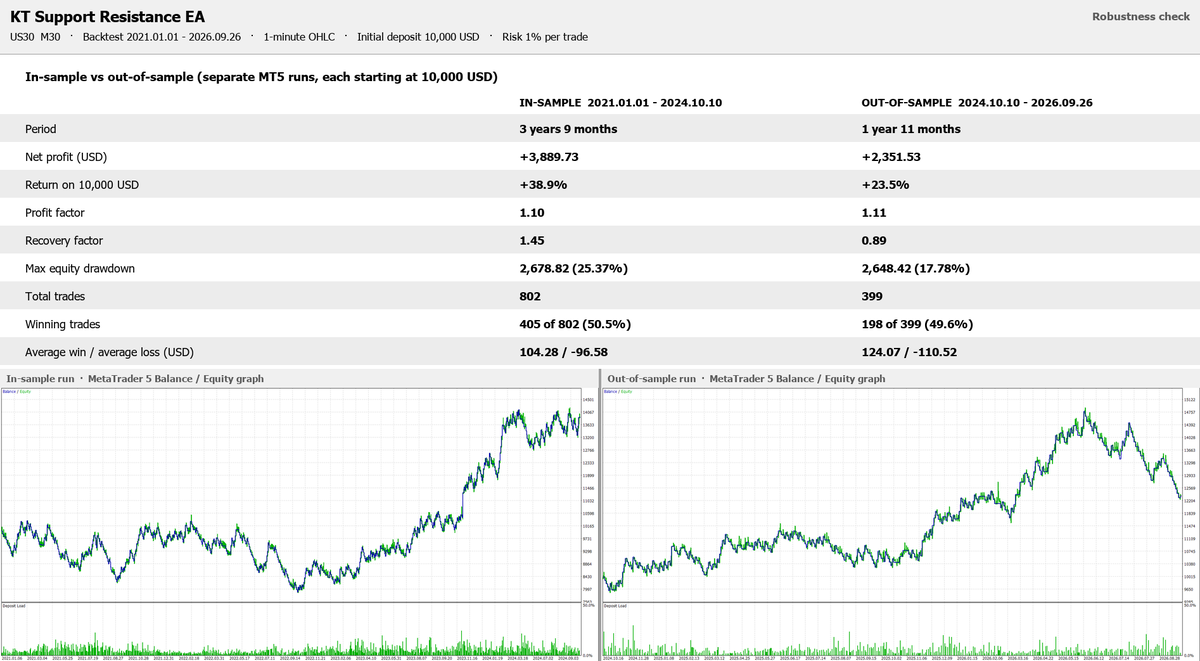Screen dimensions: 1200x661
Task: Click the "Return on 10,000 USD" row label
Action: tap(82, 185)
